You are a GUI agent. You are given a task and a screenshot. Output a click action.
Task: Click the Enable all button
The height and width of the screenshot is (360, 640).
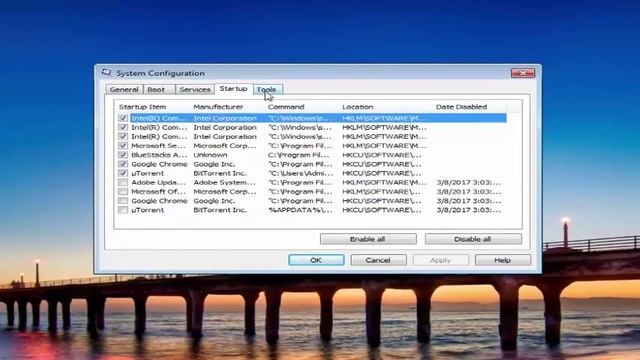point(368,239)
